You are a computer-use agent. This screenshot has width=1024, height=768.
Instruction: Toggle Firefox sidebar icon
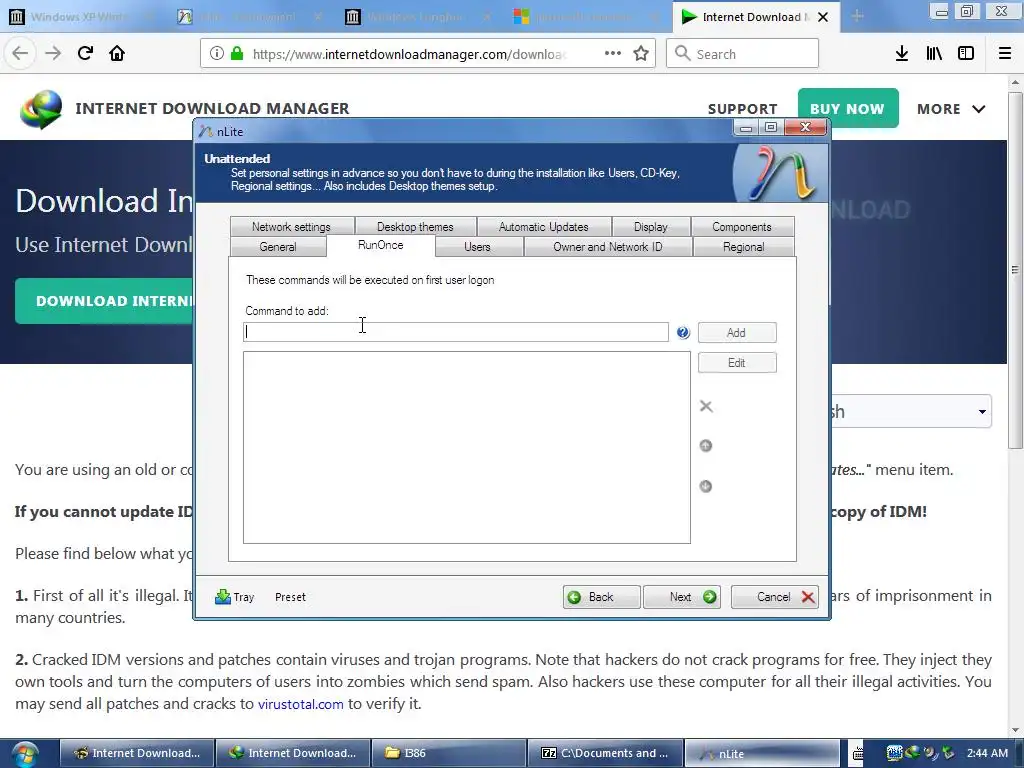click(x=966, y=54)
